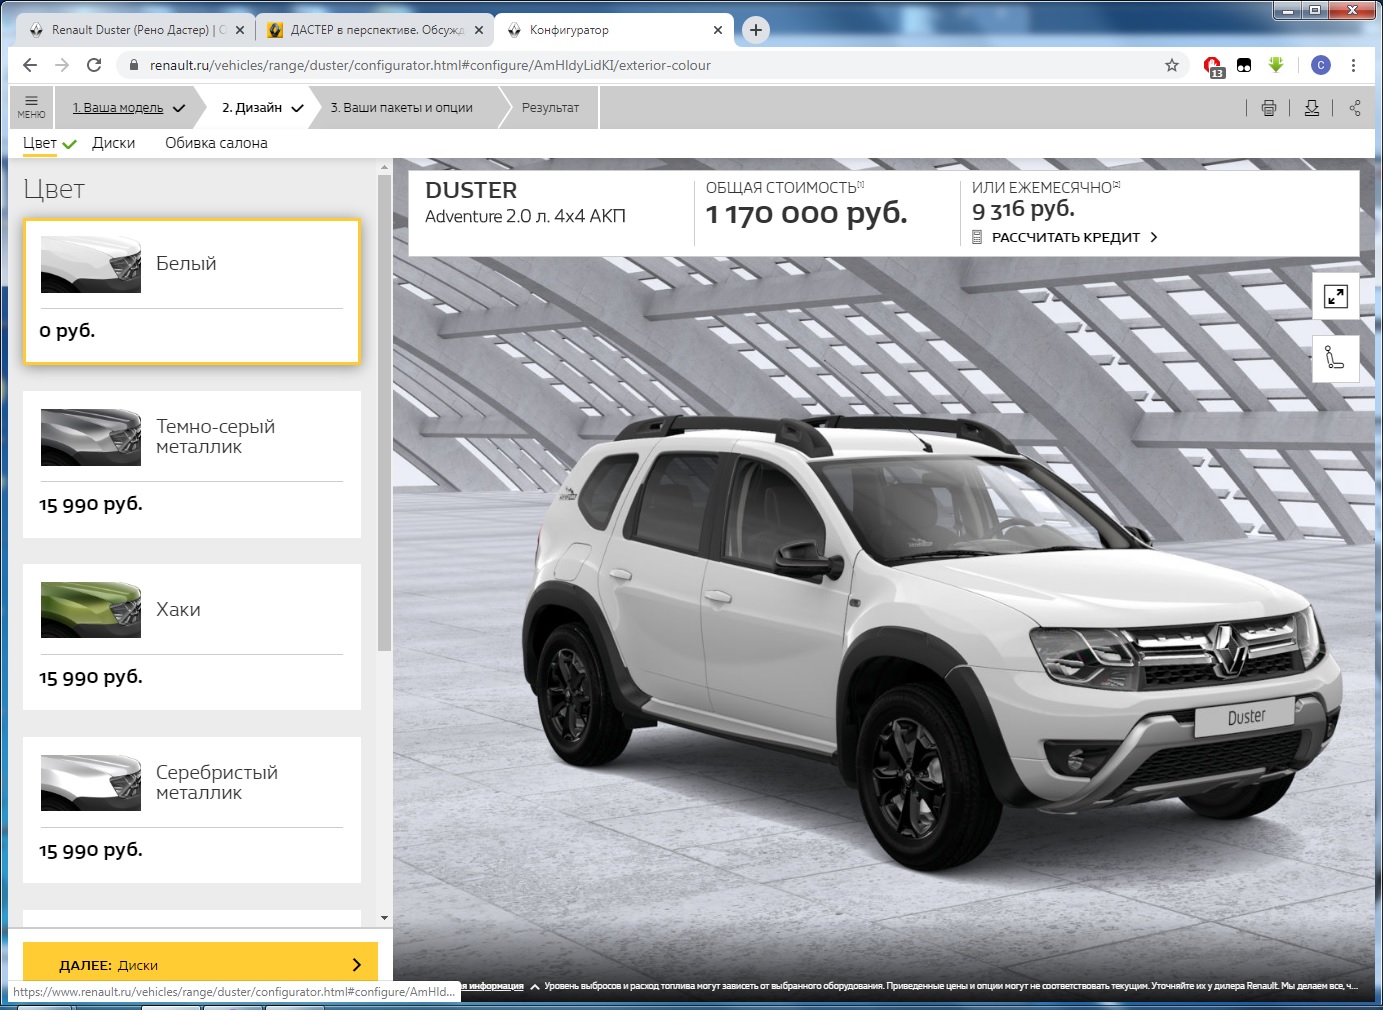The height and width of the screenshot is (1010, 1383).
Task: Click the address bar URL
Action: click(x=430, y=65)
